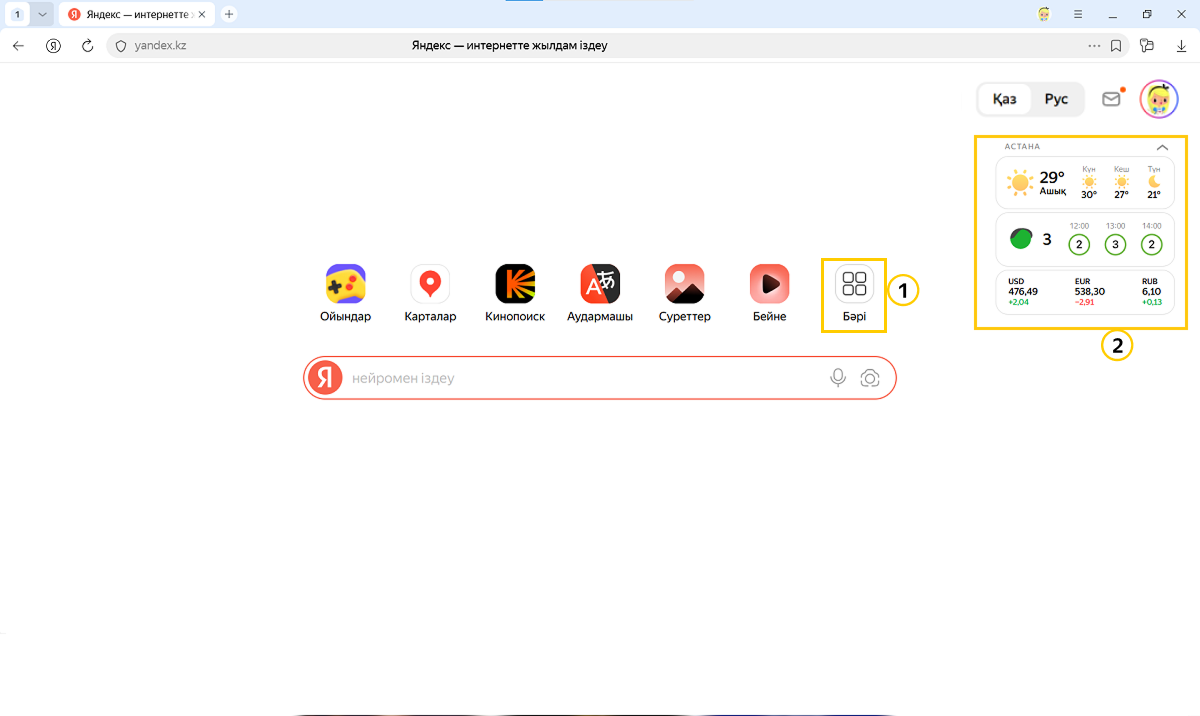Switch interface language to Рус
The width and height of the screenshot is (1200, 716).
tap(1056, 99)
